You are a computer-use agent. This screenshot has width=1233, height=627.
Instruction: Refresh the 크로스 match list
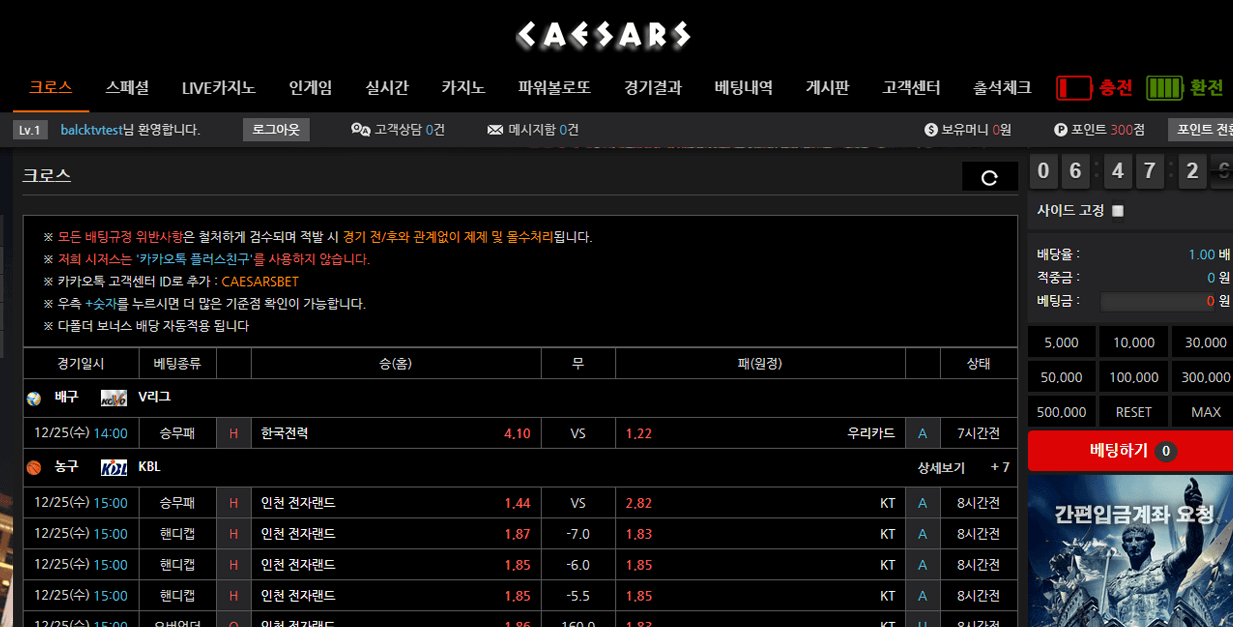(990, 177)
